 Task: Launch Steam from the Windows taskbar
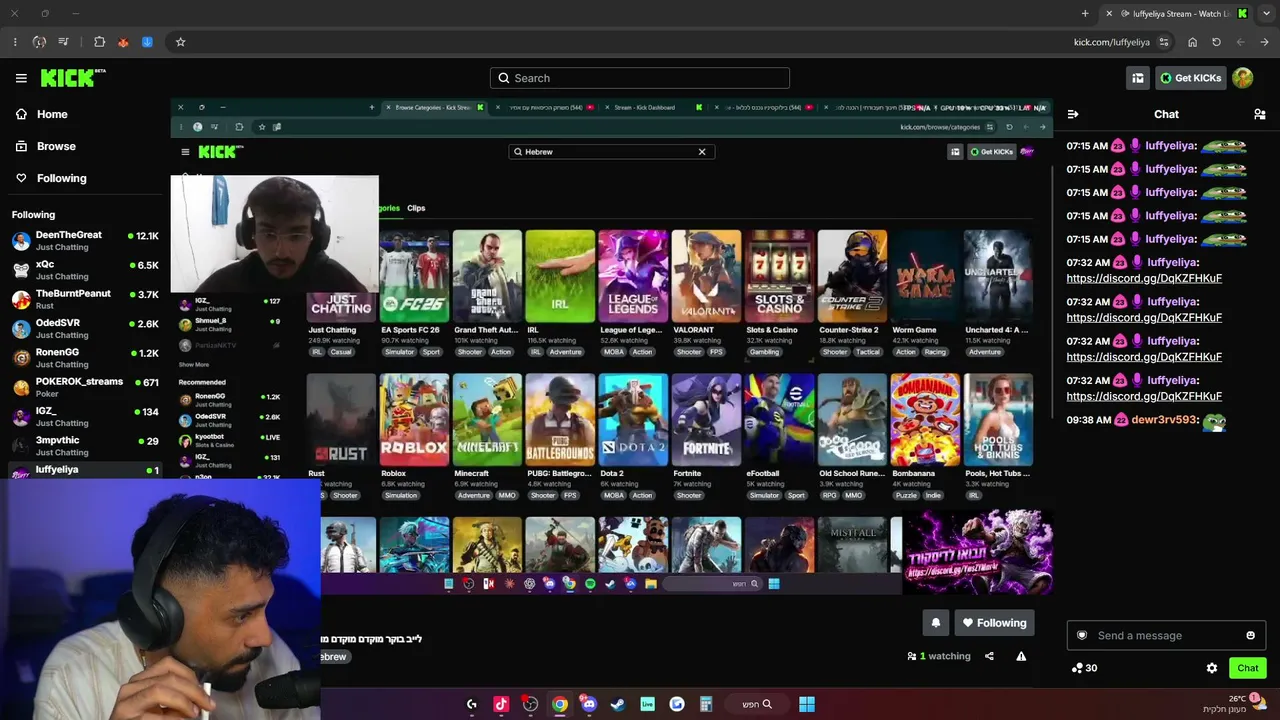(x=618, y=704)
